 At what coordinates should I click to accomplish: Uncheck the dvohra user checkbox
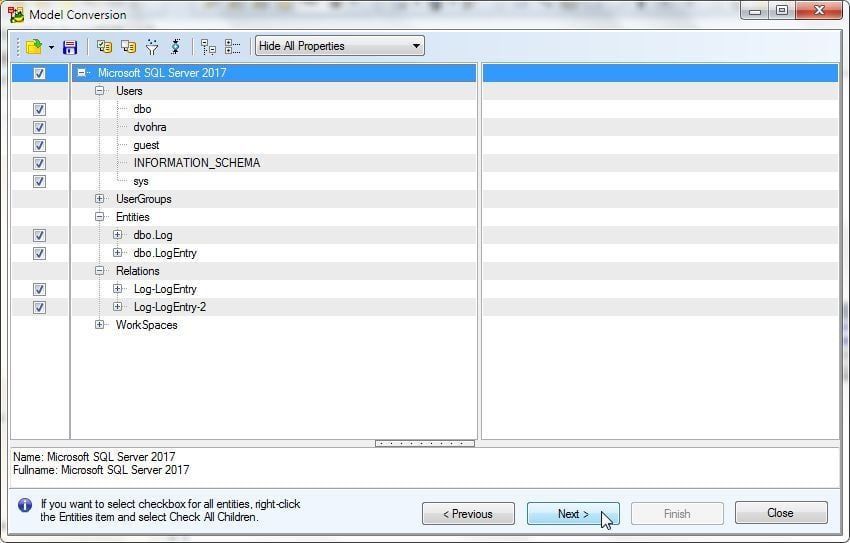click(x=39, y=127)
